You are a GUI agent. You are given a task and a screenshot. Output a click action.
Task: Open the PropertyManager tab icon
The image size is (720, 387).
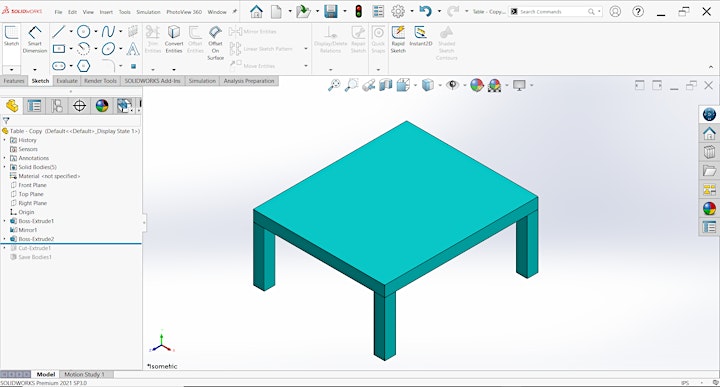[x=34, y=106]
